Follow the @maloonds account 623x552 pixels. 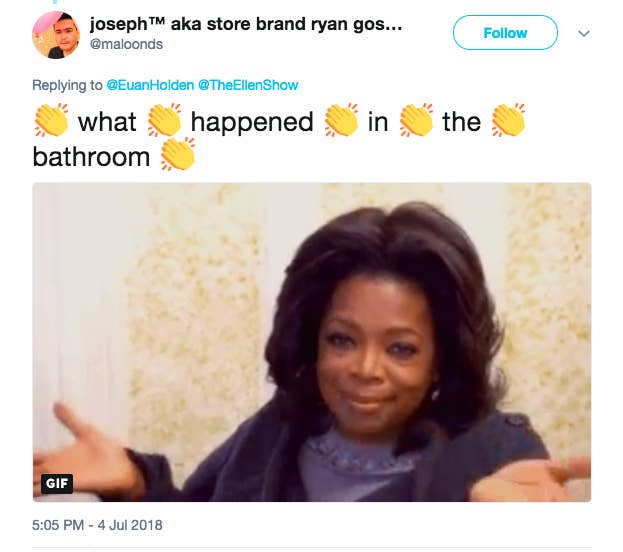[505, 33]
